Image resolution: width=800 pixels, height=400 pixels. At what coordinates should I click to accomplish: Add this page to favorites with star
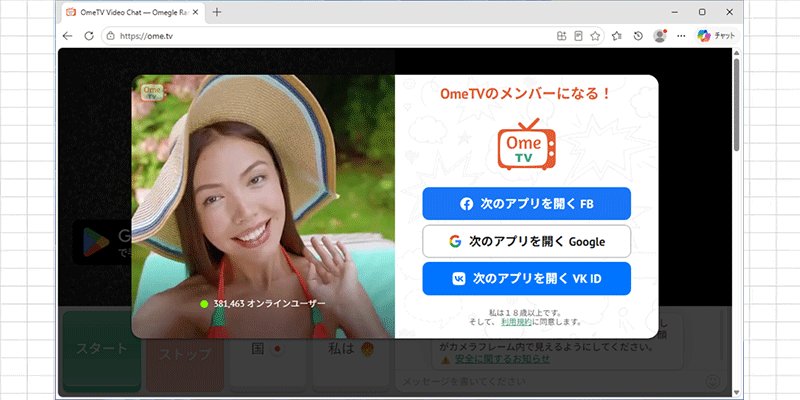595,36
